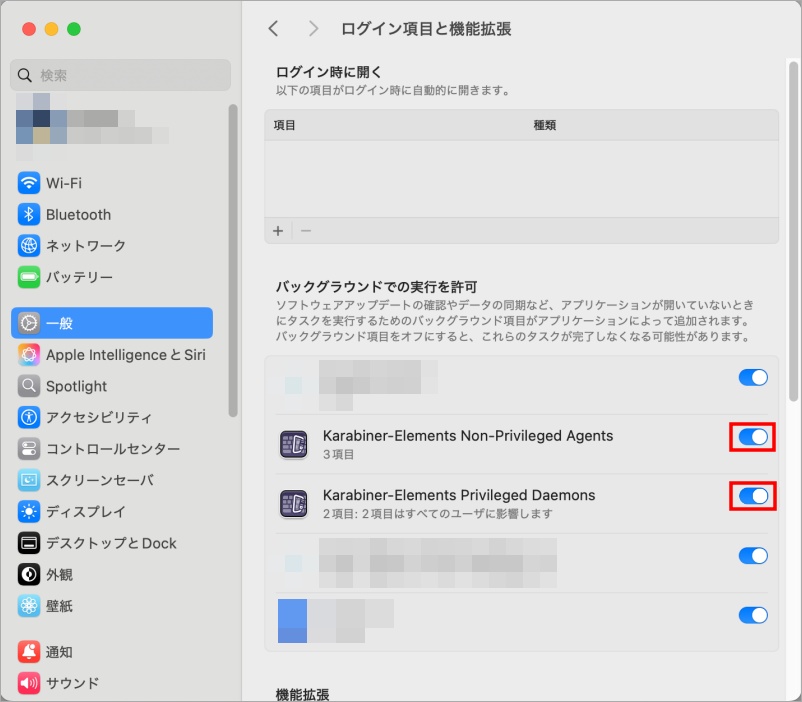Screen dimensions: 802x702
Task: Click the 検索 search field
Action: click(x=120, y=75)
